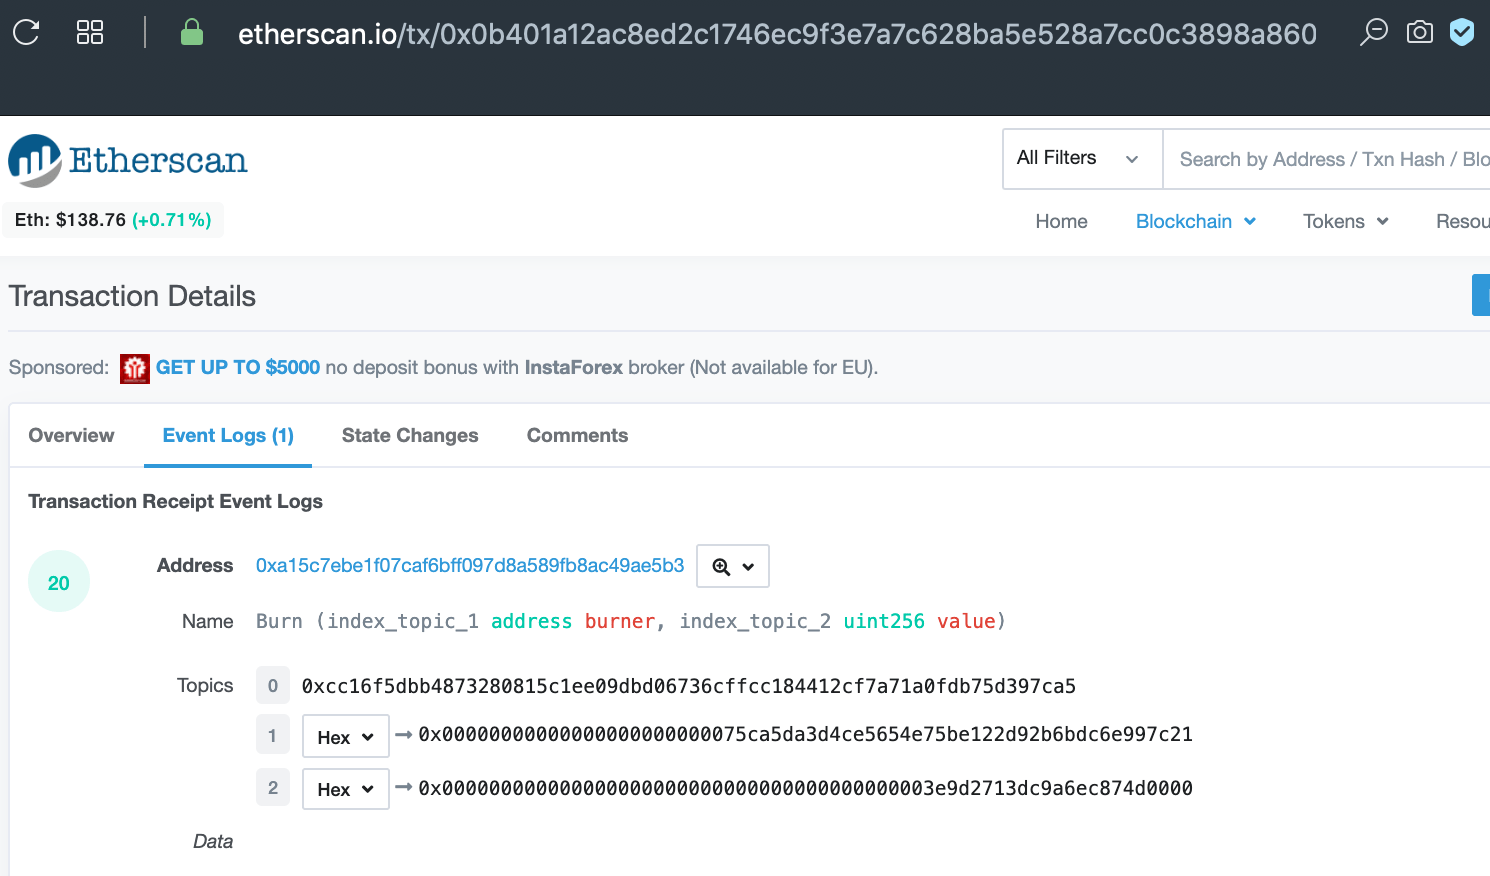Click the Search by Address input field
This screenshot has height=876, width=1490.
tap(1330, 159)
